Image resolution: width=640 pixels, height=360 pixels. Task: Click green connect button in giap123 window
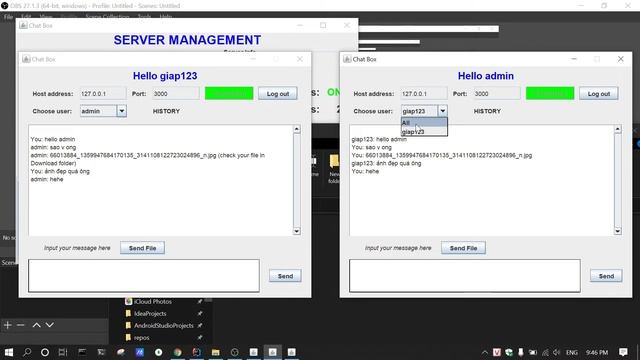pyautogui.click(x=229, y=93)
